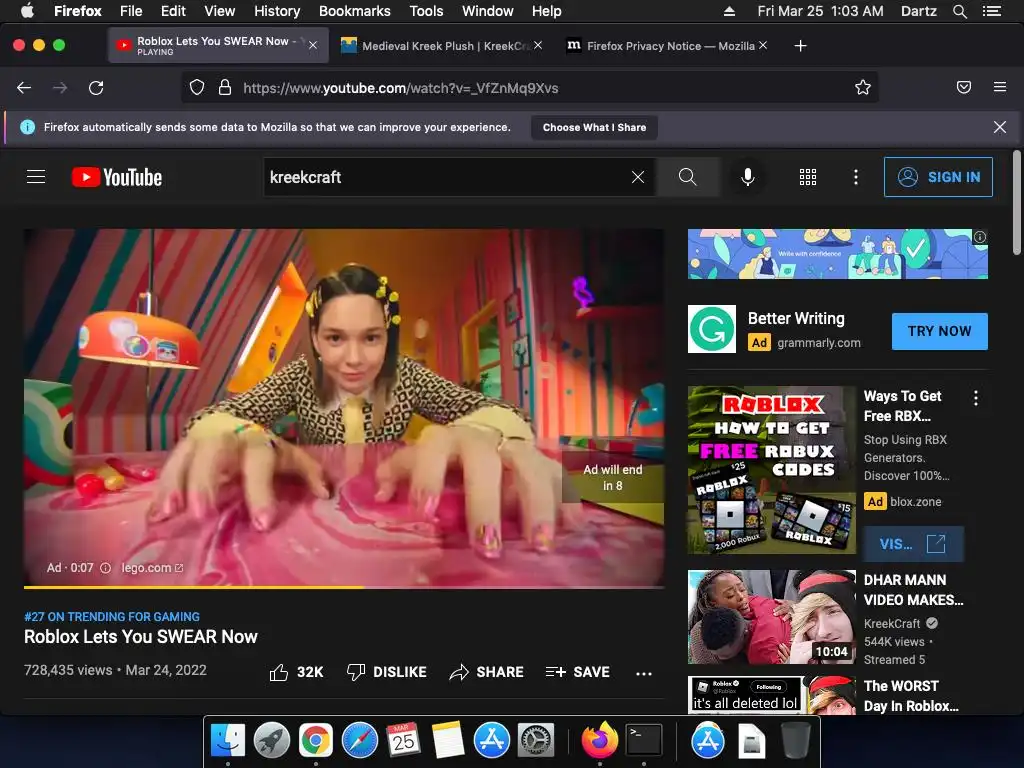
Task: Click the Grammarly banner image
Action: click(837, 254)
